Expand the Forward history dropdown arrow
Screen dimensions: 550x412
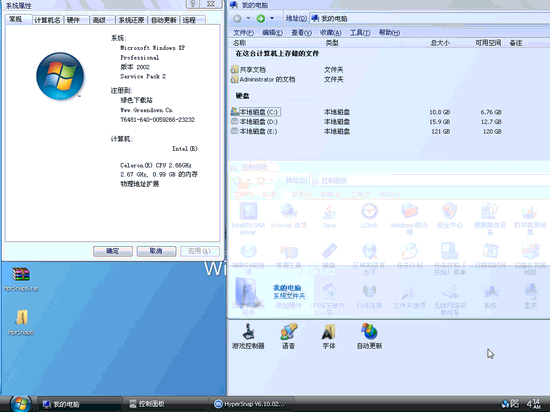pos(272,18)
